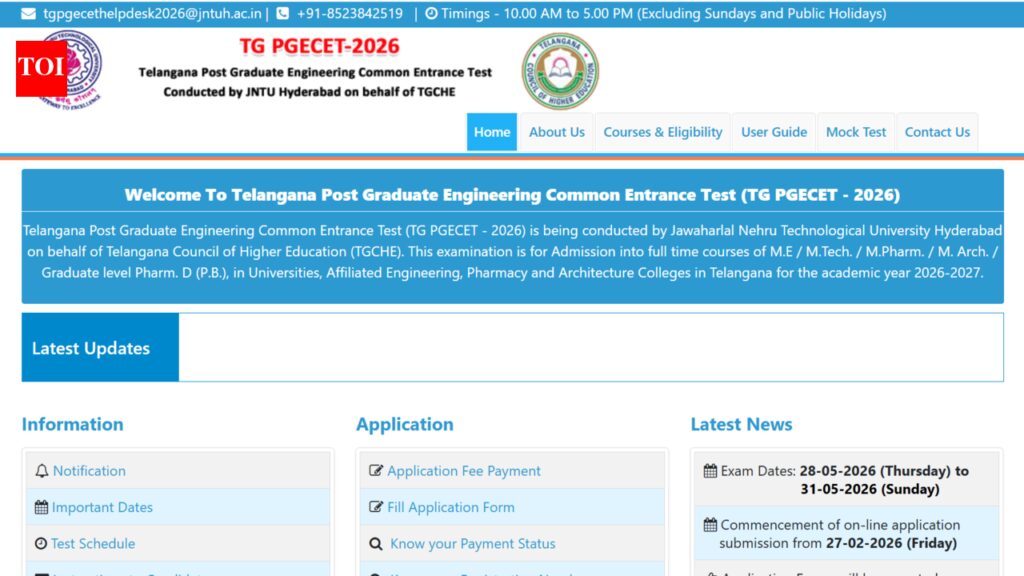Click the bell icon next to Notification

point(40,470)
